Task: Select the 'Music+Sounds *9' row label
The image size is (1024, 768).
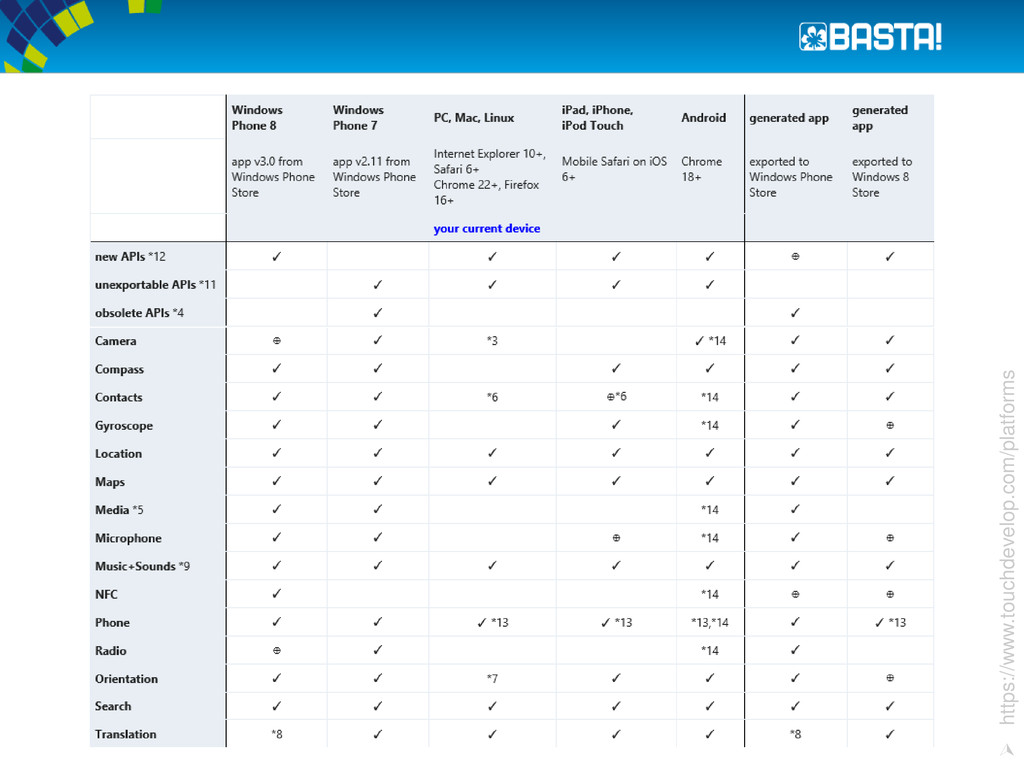Action: [142, 566]
